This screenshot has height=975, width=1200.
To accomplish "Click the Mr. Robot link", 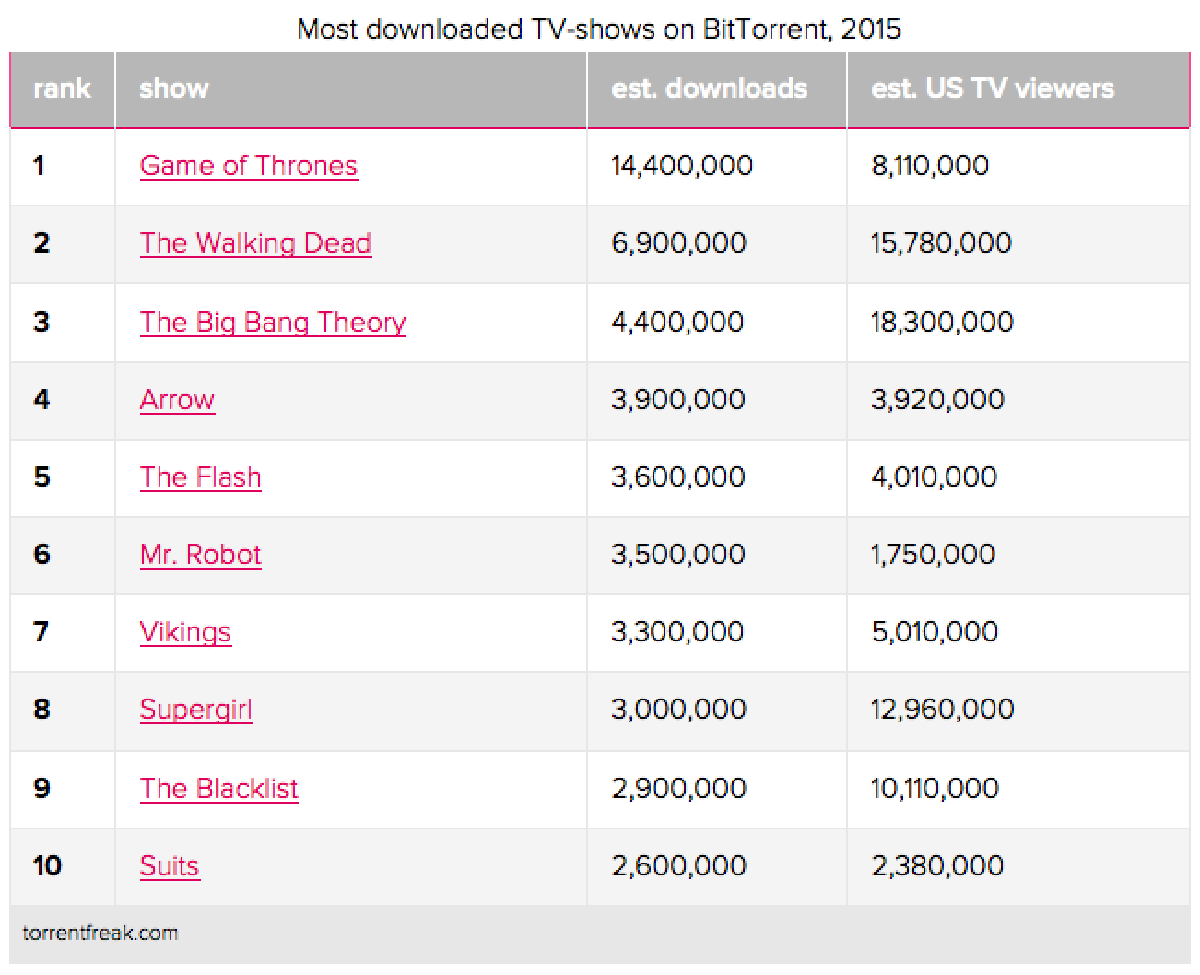I will coord(201,554).
